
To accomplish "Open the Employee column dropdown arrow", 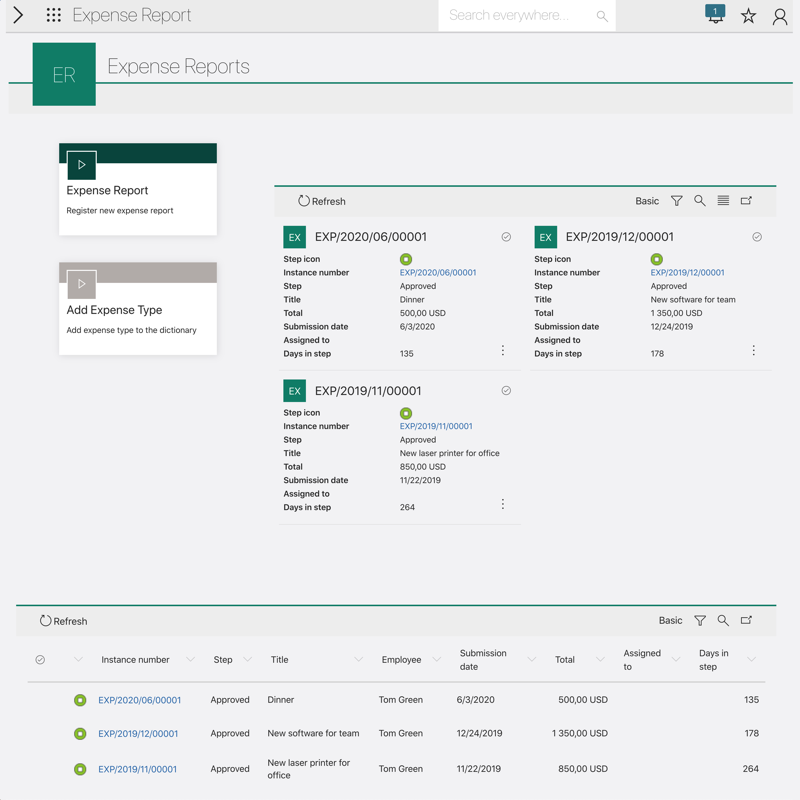I will pos(436,660).
